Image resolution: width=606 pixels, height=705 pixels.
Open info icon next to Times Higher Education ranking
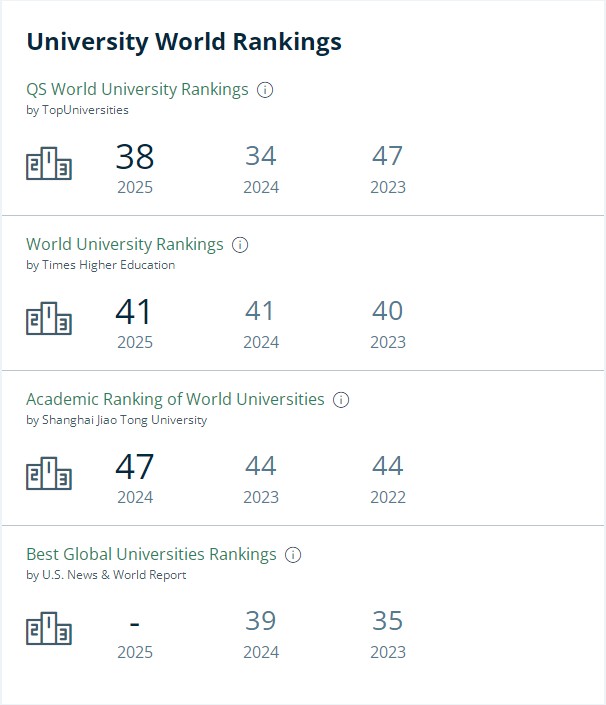(240, 245)
